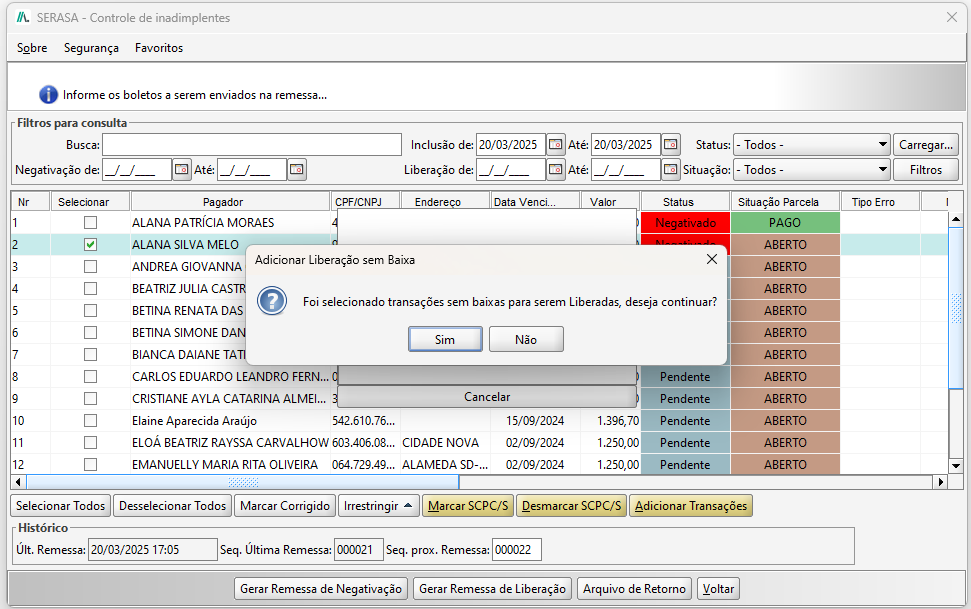Tick checkbox for BIANCA DAIANE row

coord(90,354)
